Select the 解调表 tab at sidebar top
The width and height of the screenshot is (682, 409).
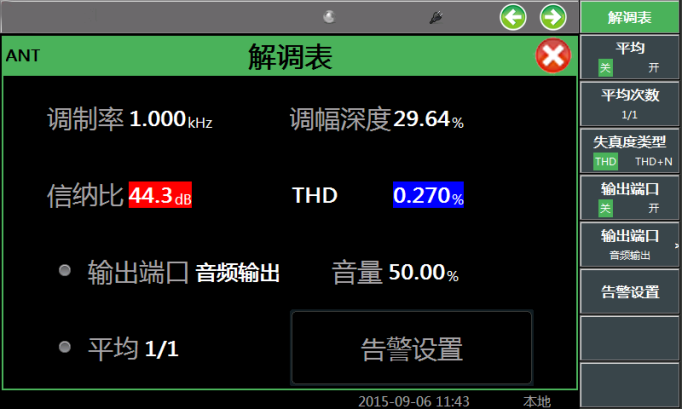pos(630,18)
